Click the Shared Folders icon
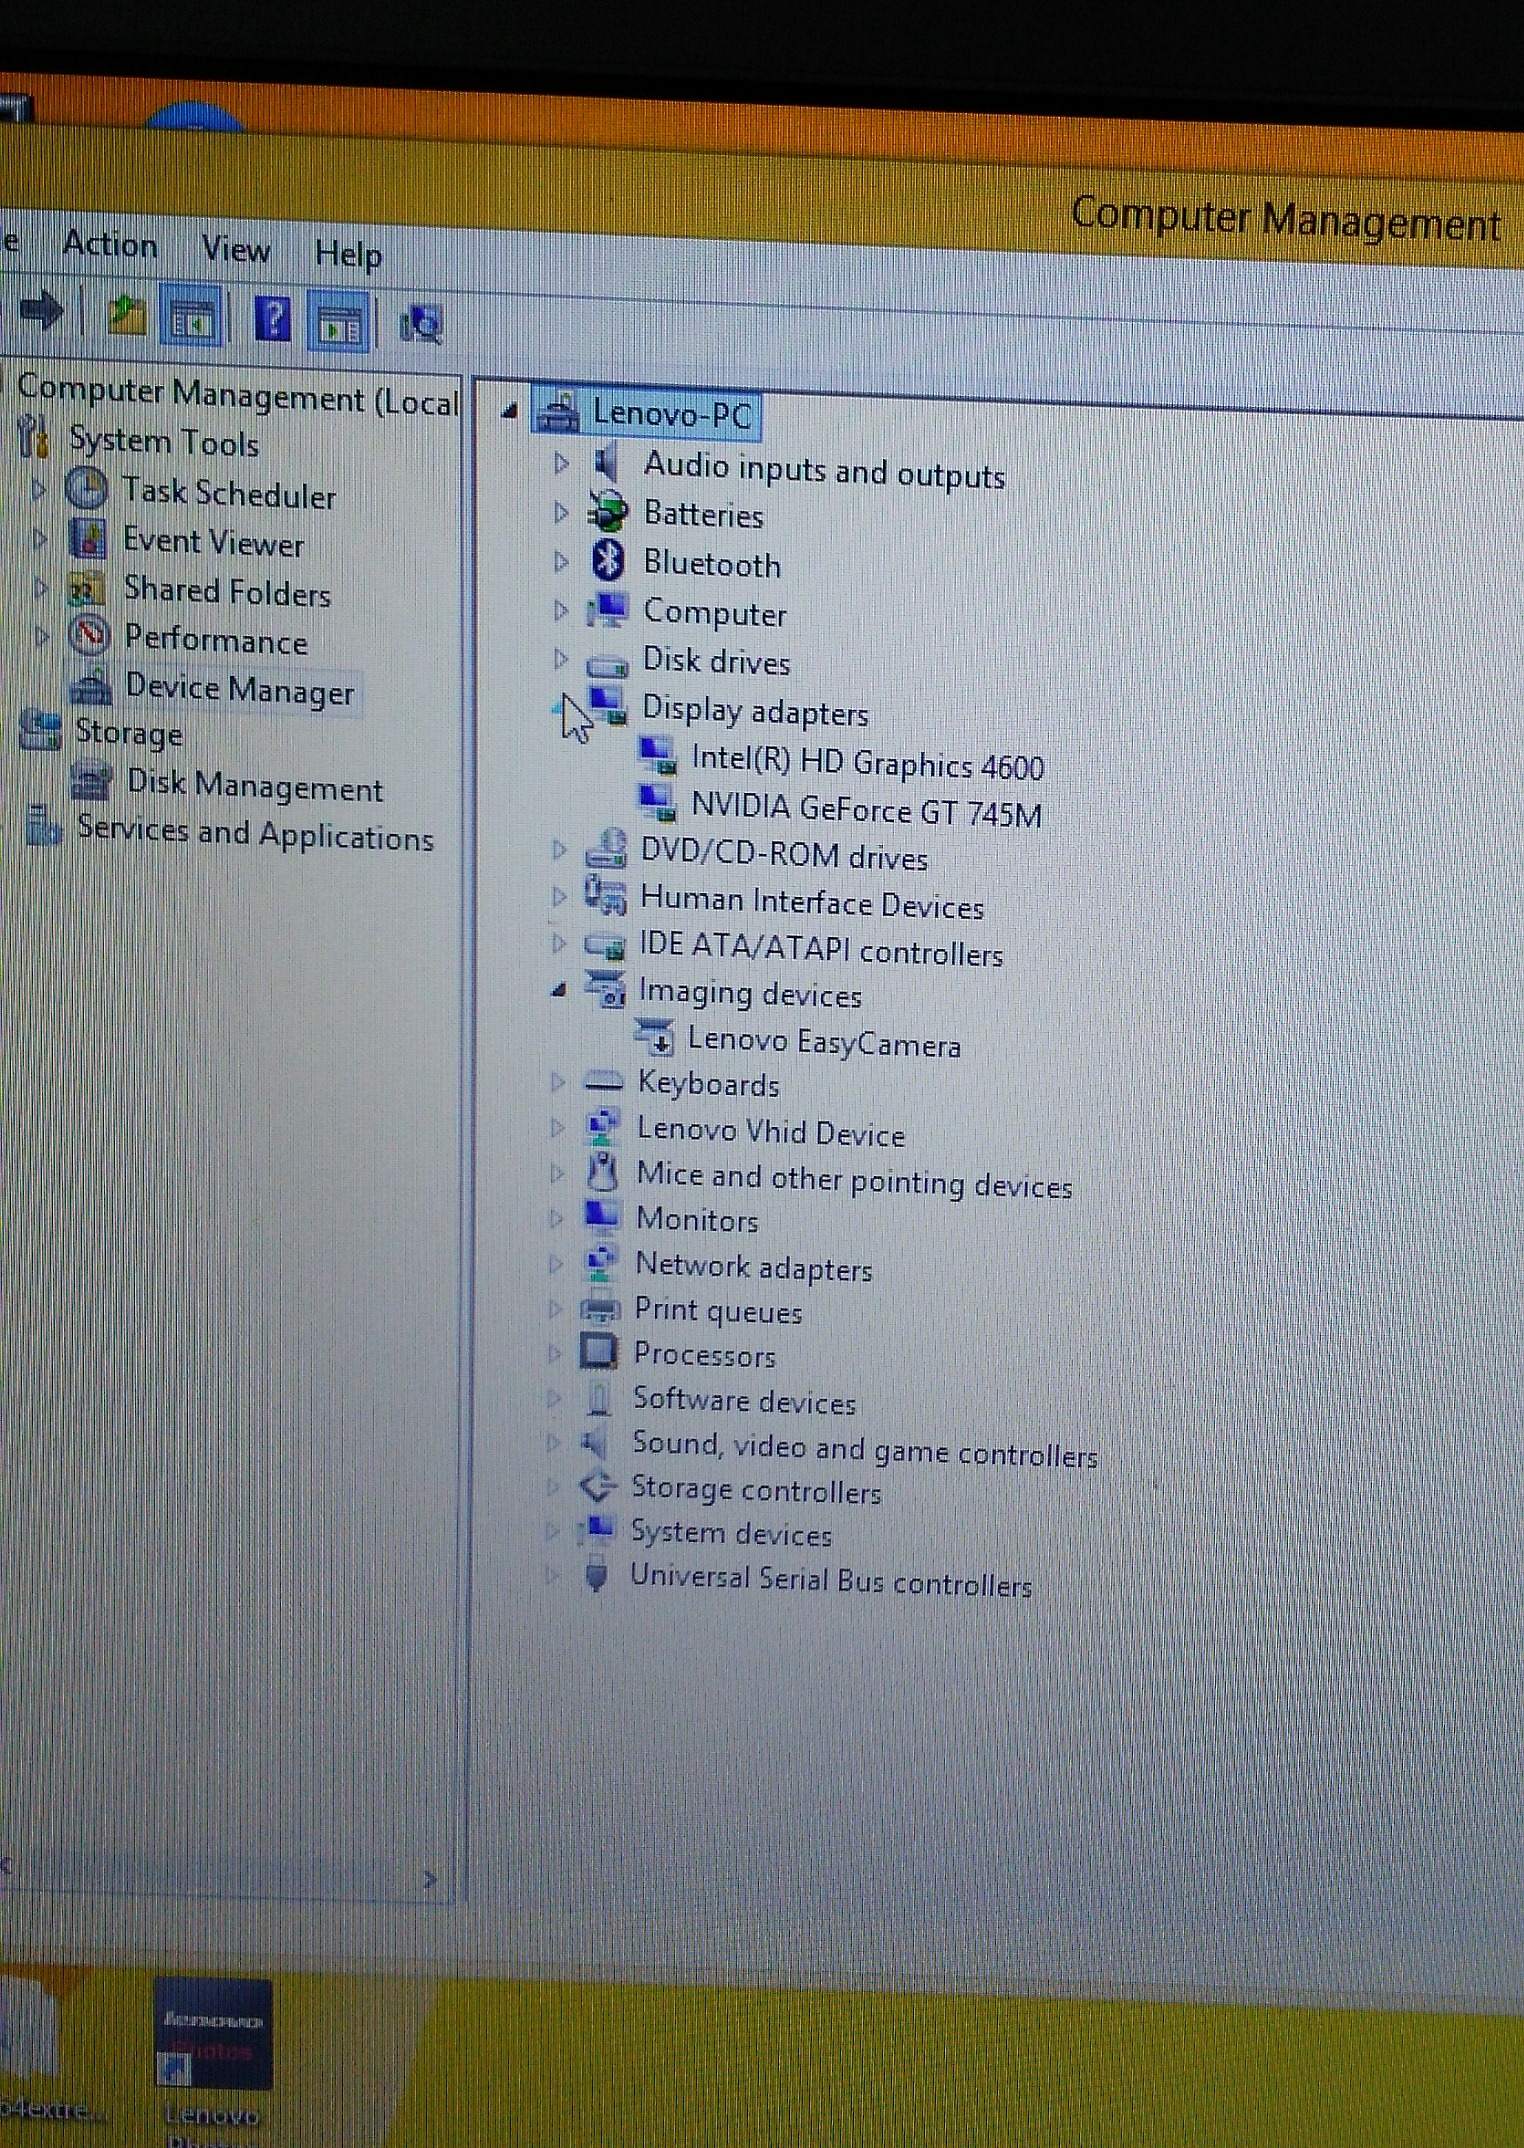 [86, 589]
